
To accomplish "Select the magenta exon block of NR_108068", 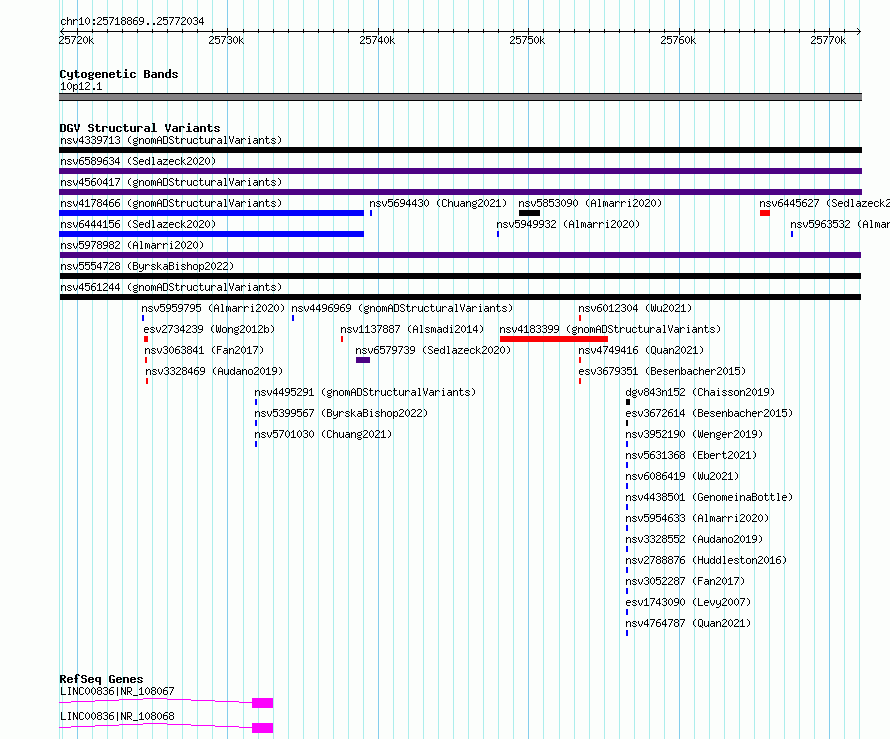I will pyautogui.click(x=262, y=728).
